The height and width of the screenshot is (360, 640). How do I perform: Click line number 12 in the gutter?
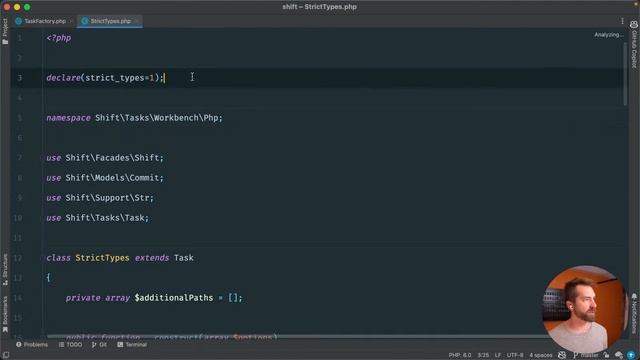[x=18, y=258]
